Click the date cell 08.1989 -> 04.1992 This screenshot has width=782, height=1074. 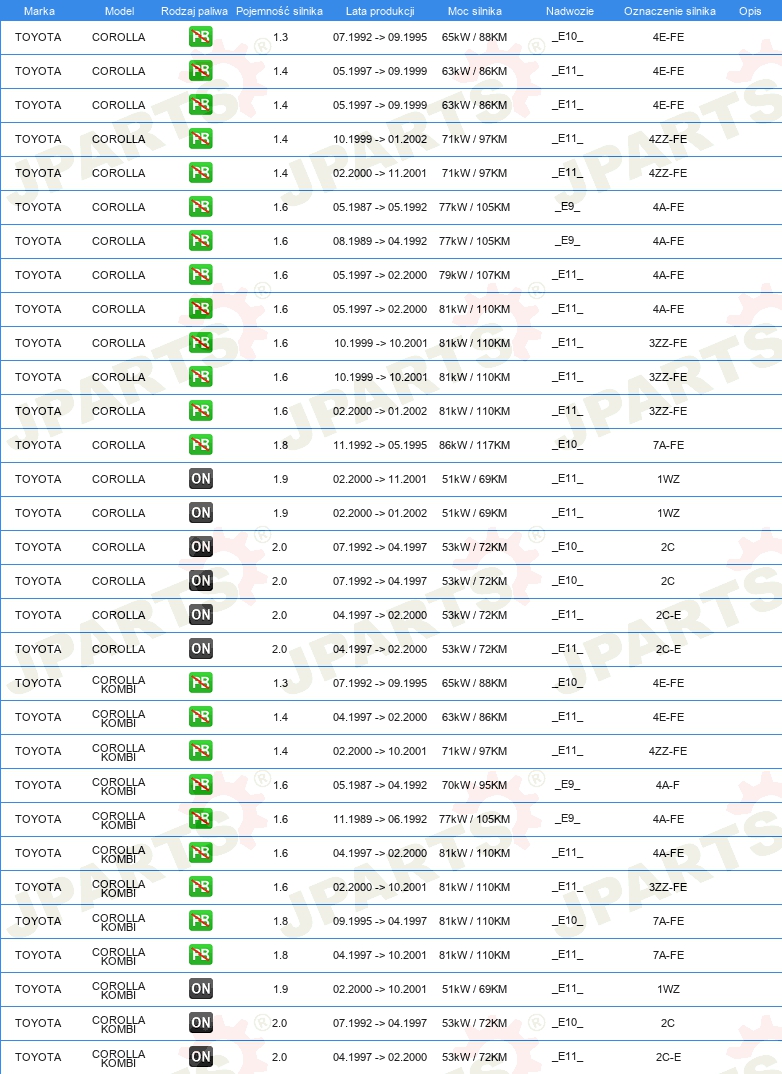[380, 241]
